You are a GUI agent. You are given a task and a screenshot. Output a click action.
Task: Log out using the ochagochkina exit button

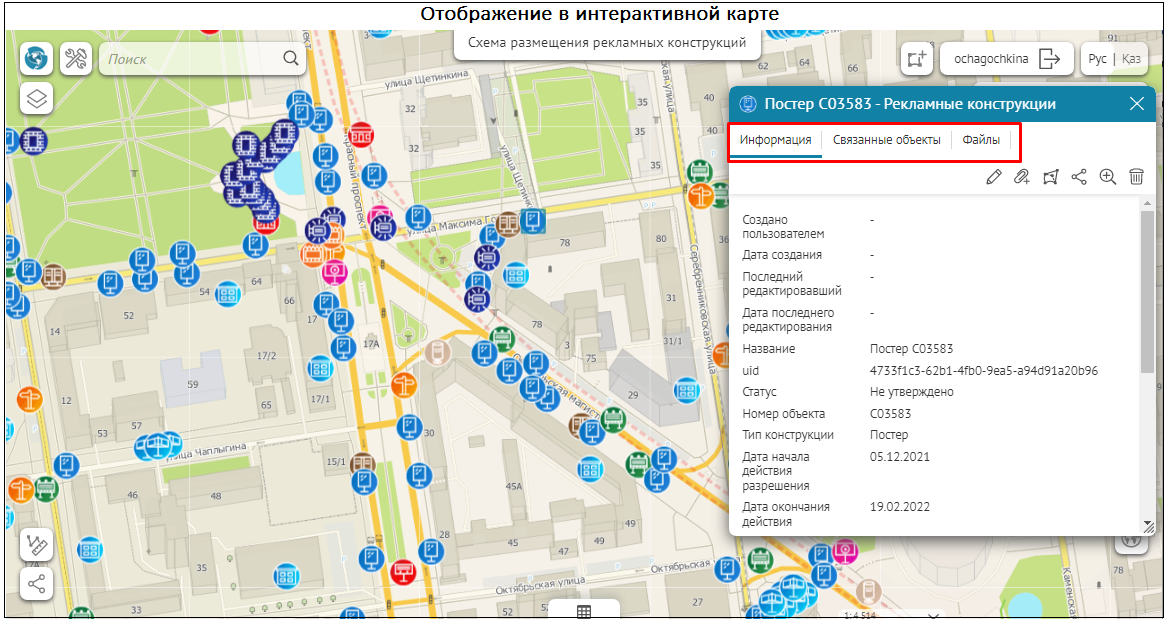[1049, 59]
